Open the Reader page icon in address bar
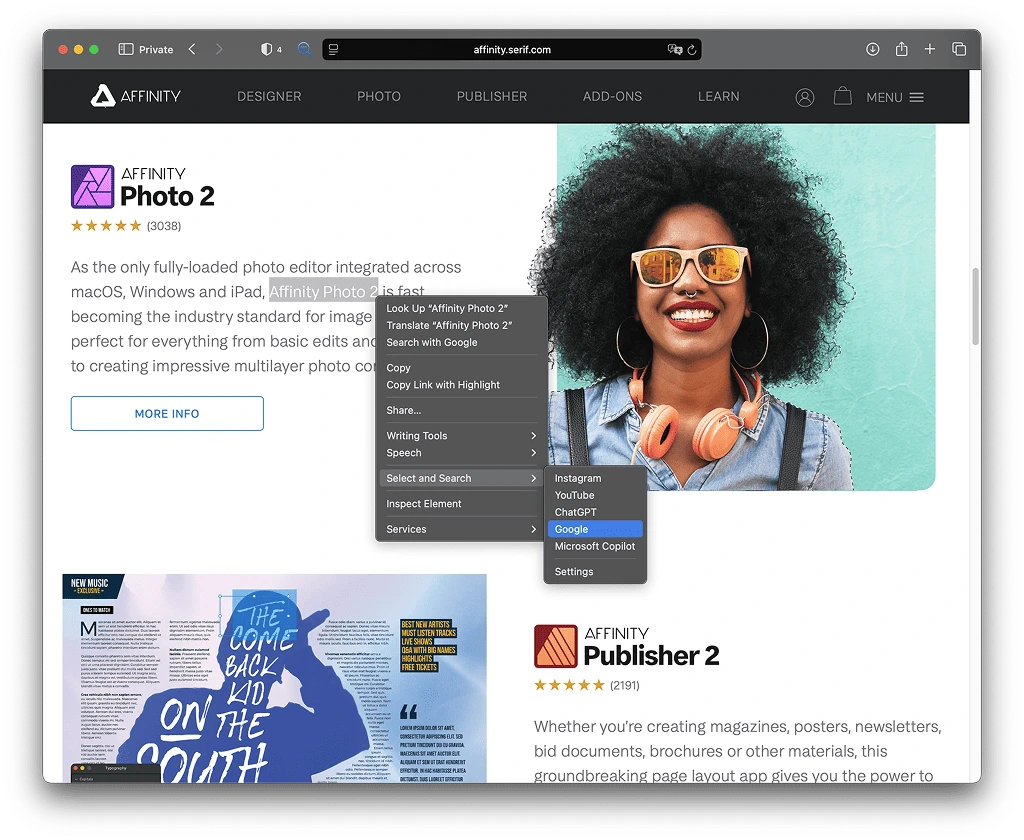 click(x=333, y=49)
